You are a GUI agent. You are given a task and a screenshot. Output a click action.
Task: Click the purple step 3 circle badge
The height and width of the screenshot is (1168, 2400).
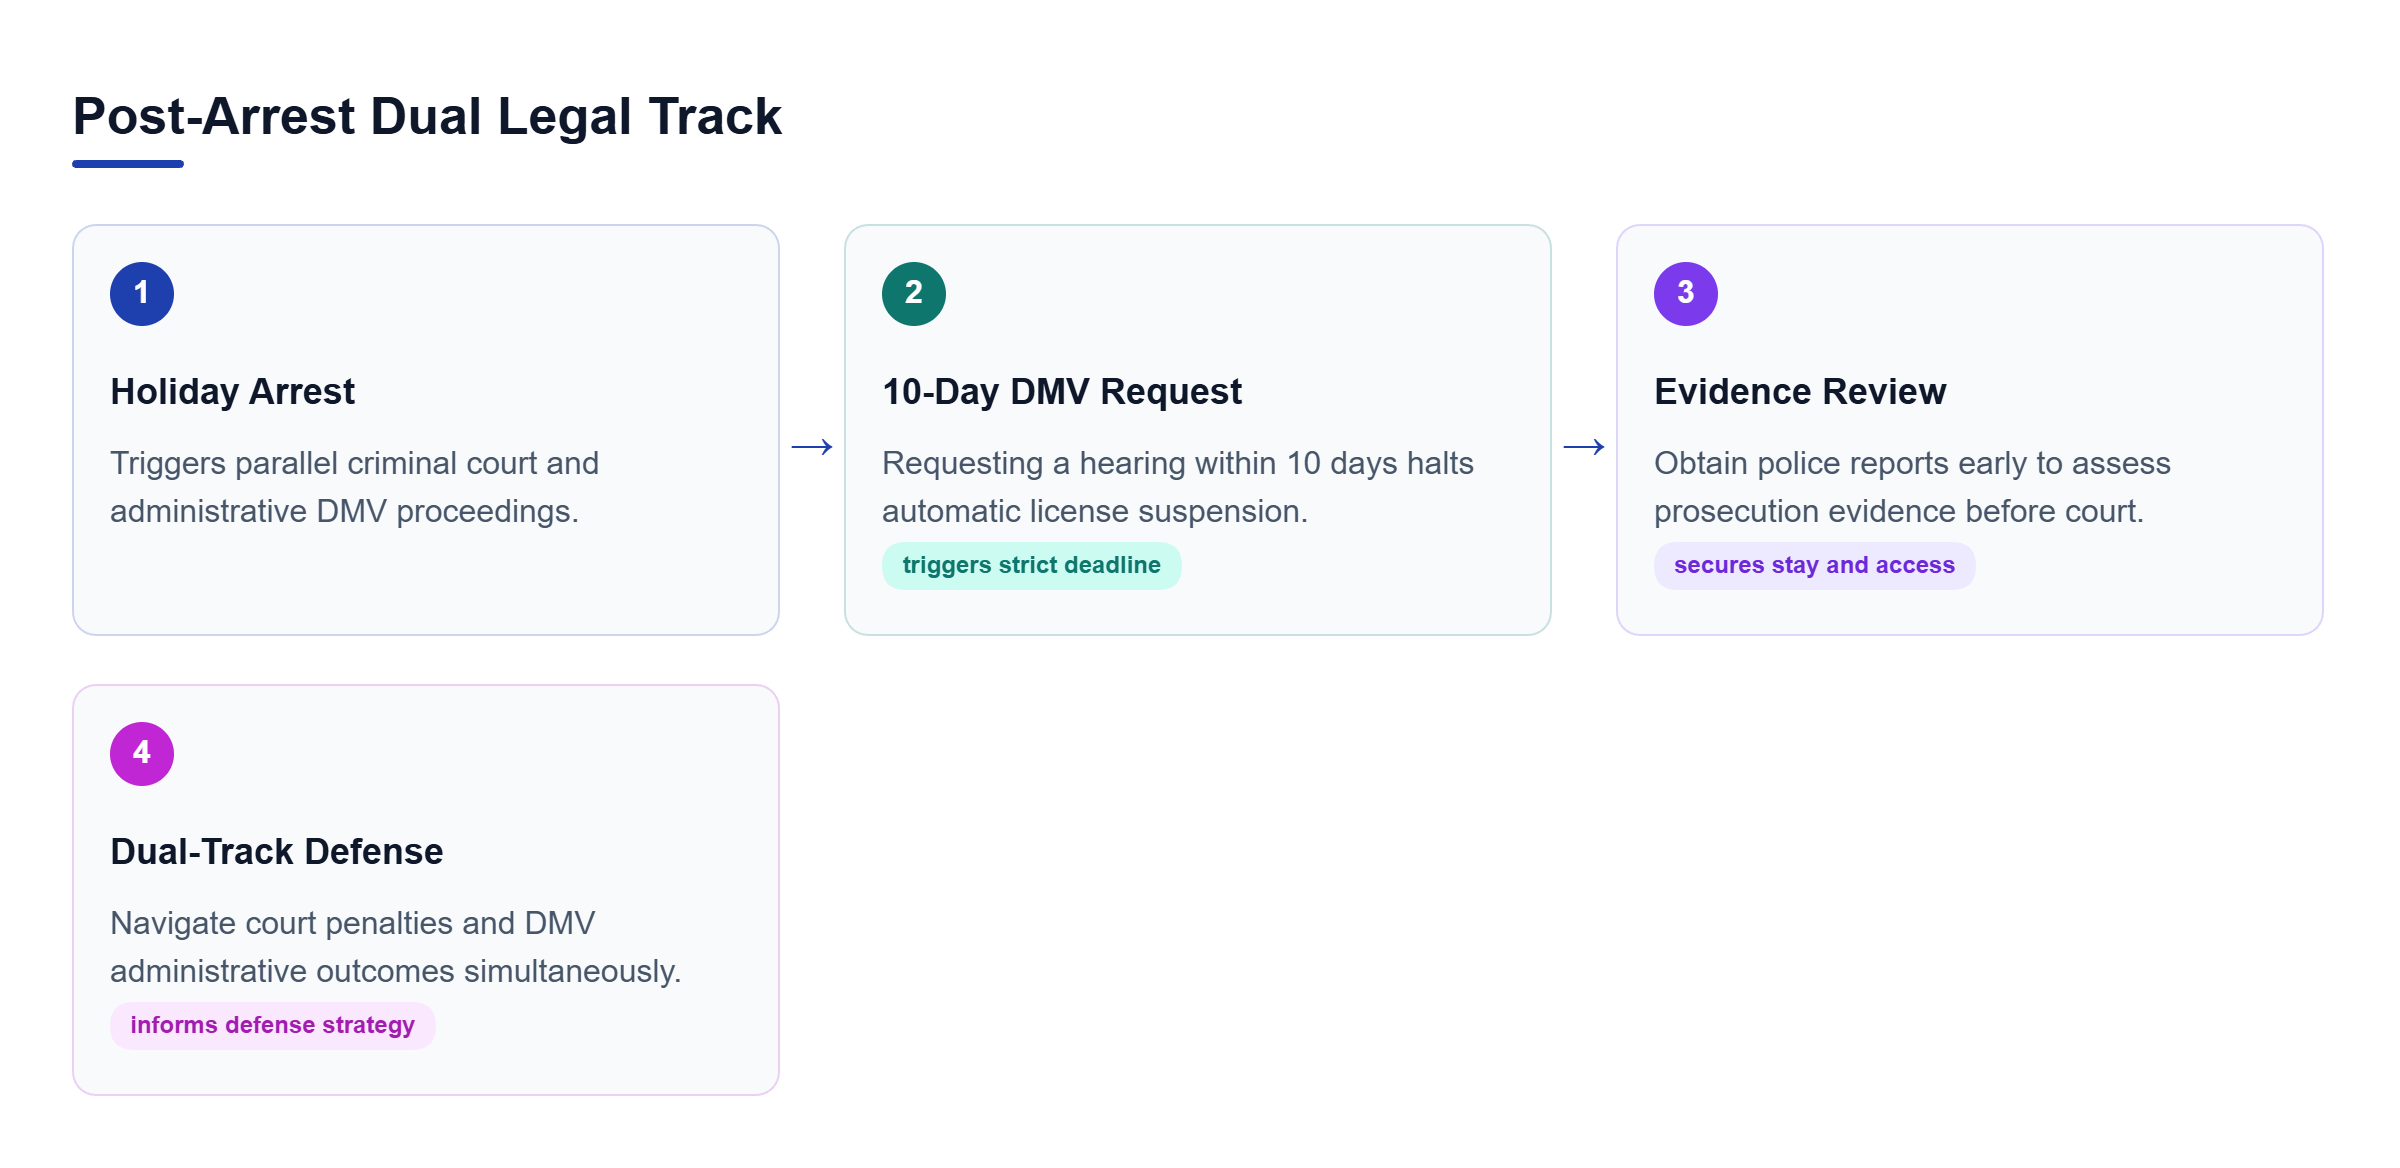(1686, 294)
